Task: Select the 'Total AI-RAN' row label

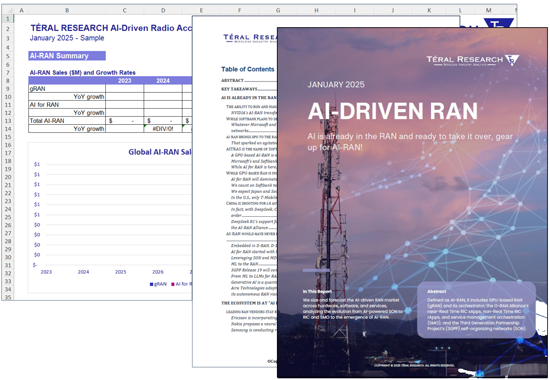Action: [x=67, y=121]
